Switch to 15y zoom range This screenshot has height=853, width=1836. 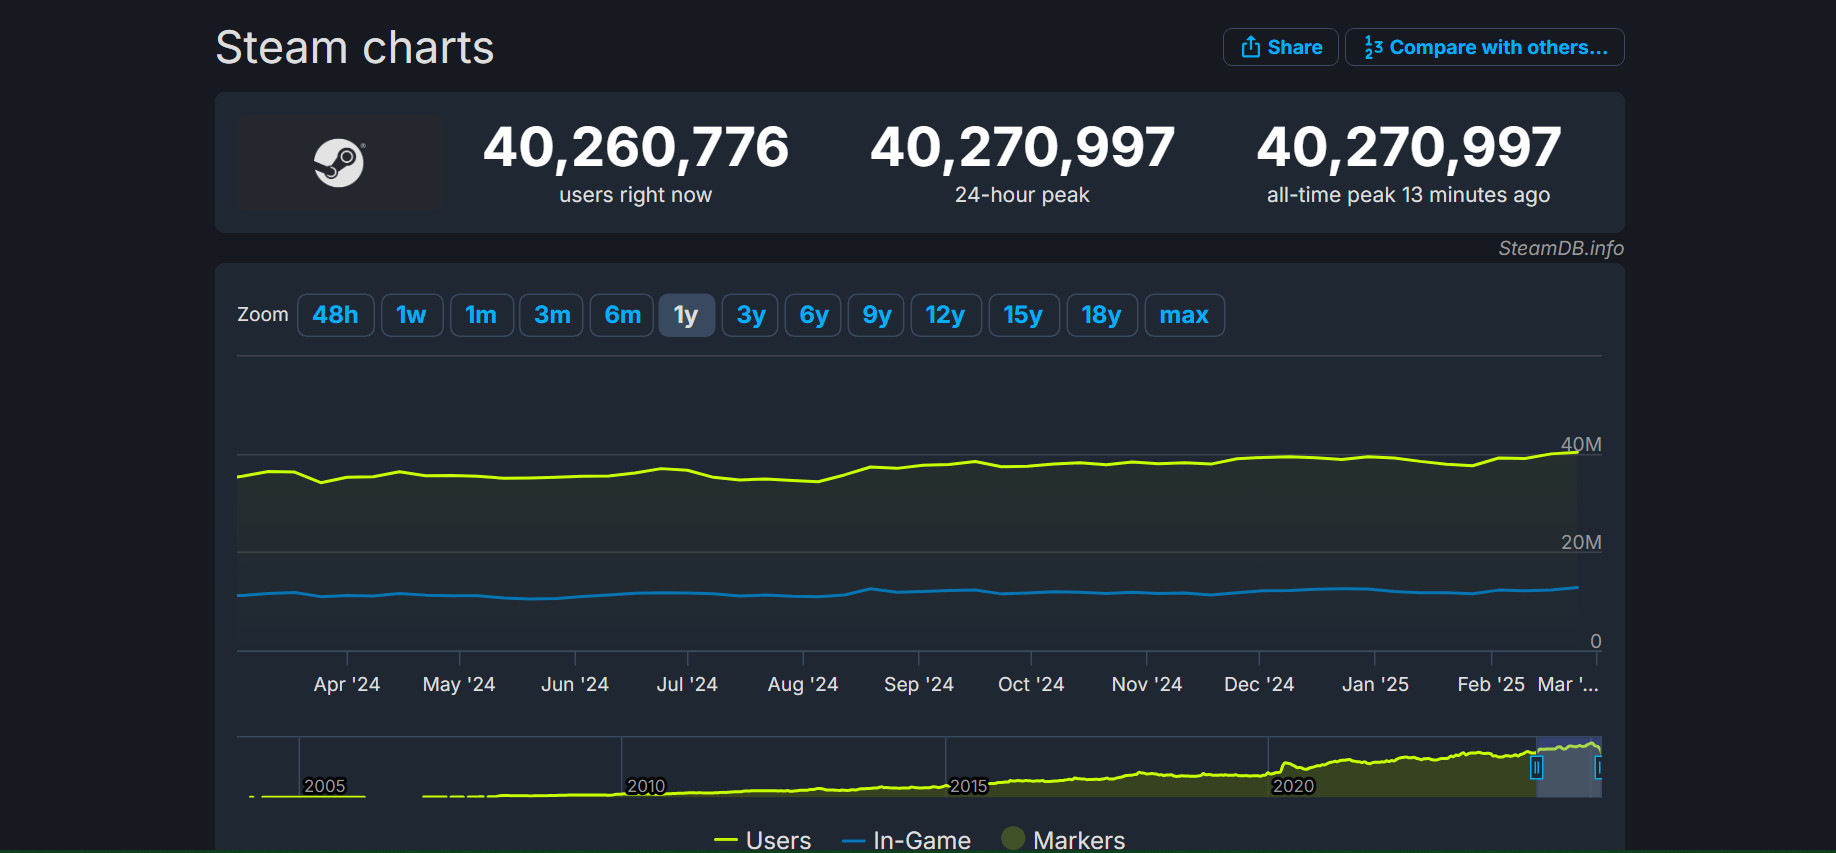[x=1023, y=315]
